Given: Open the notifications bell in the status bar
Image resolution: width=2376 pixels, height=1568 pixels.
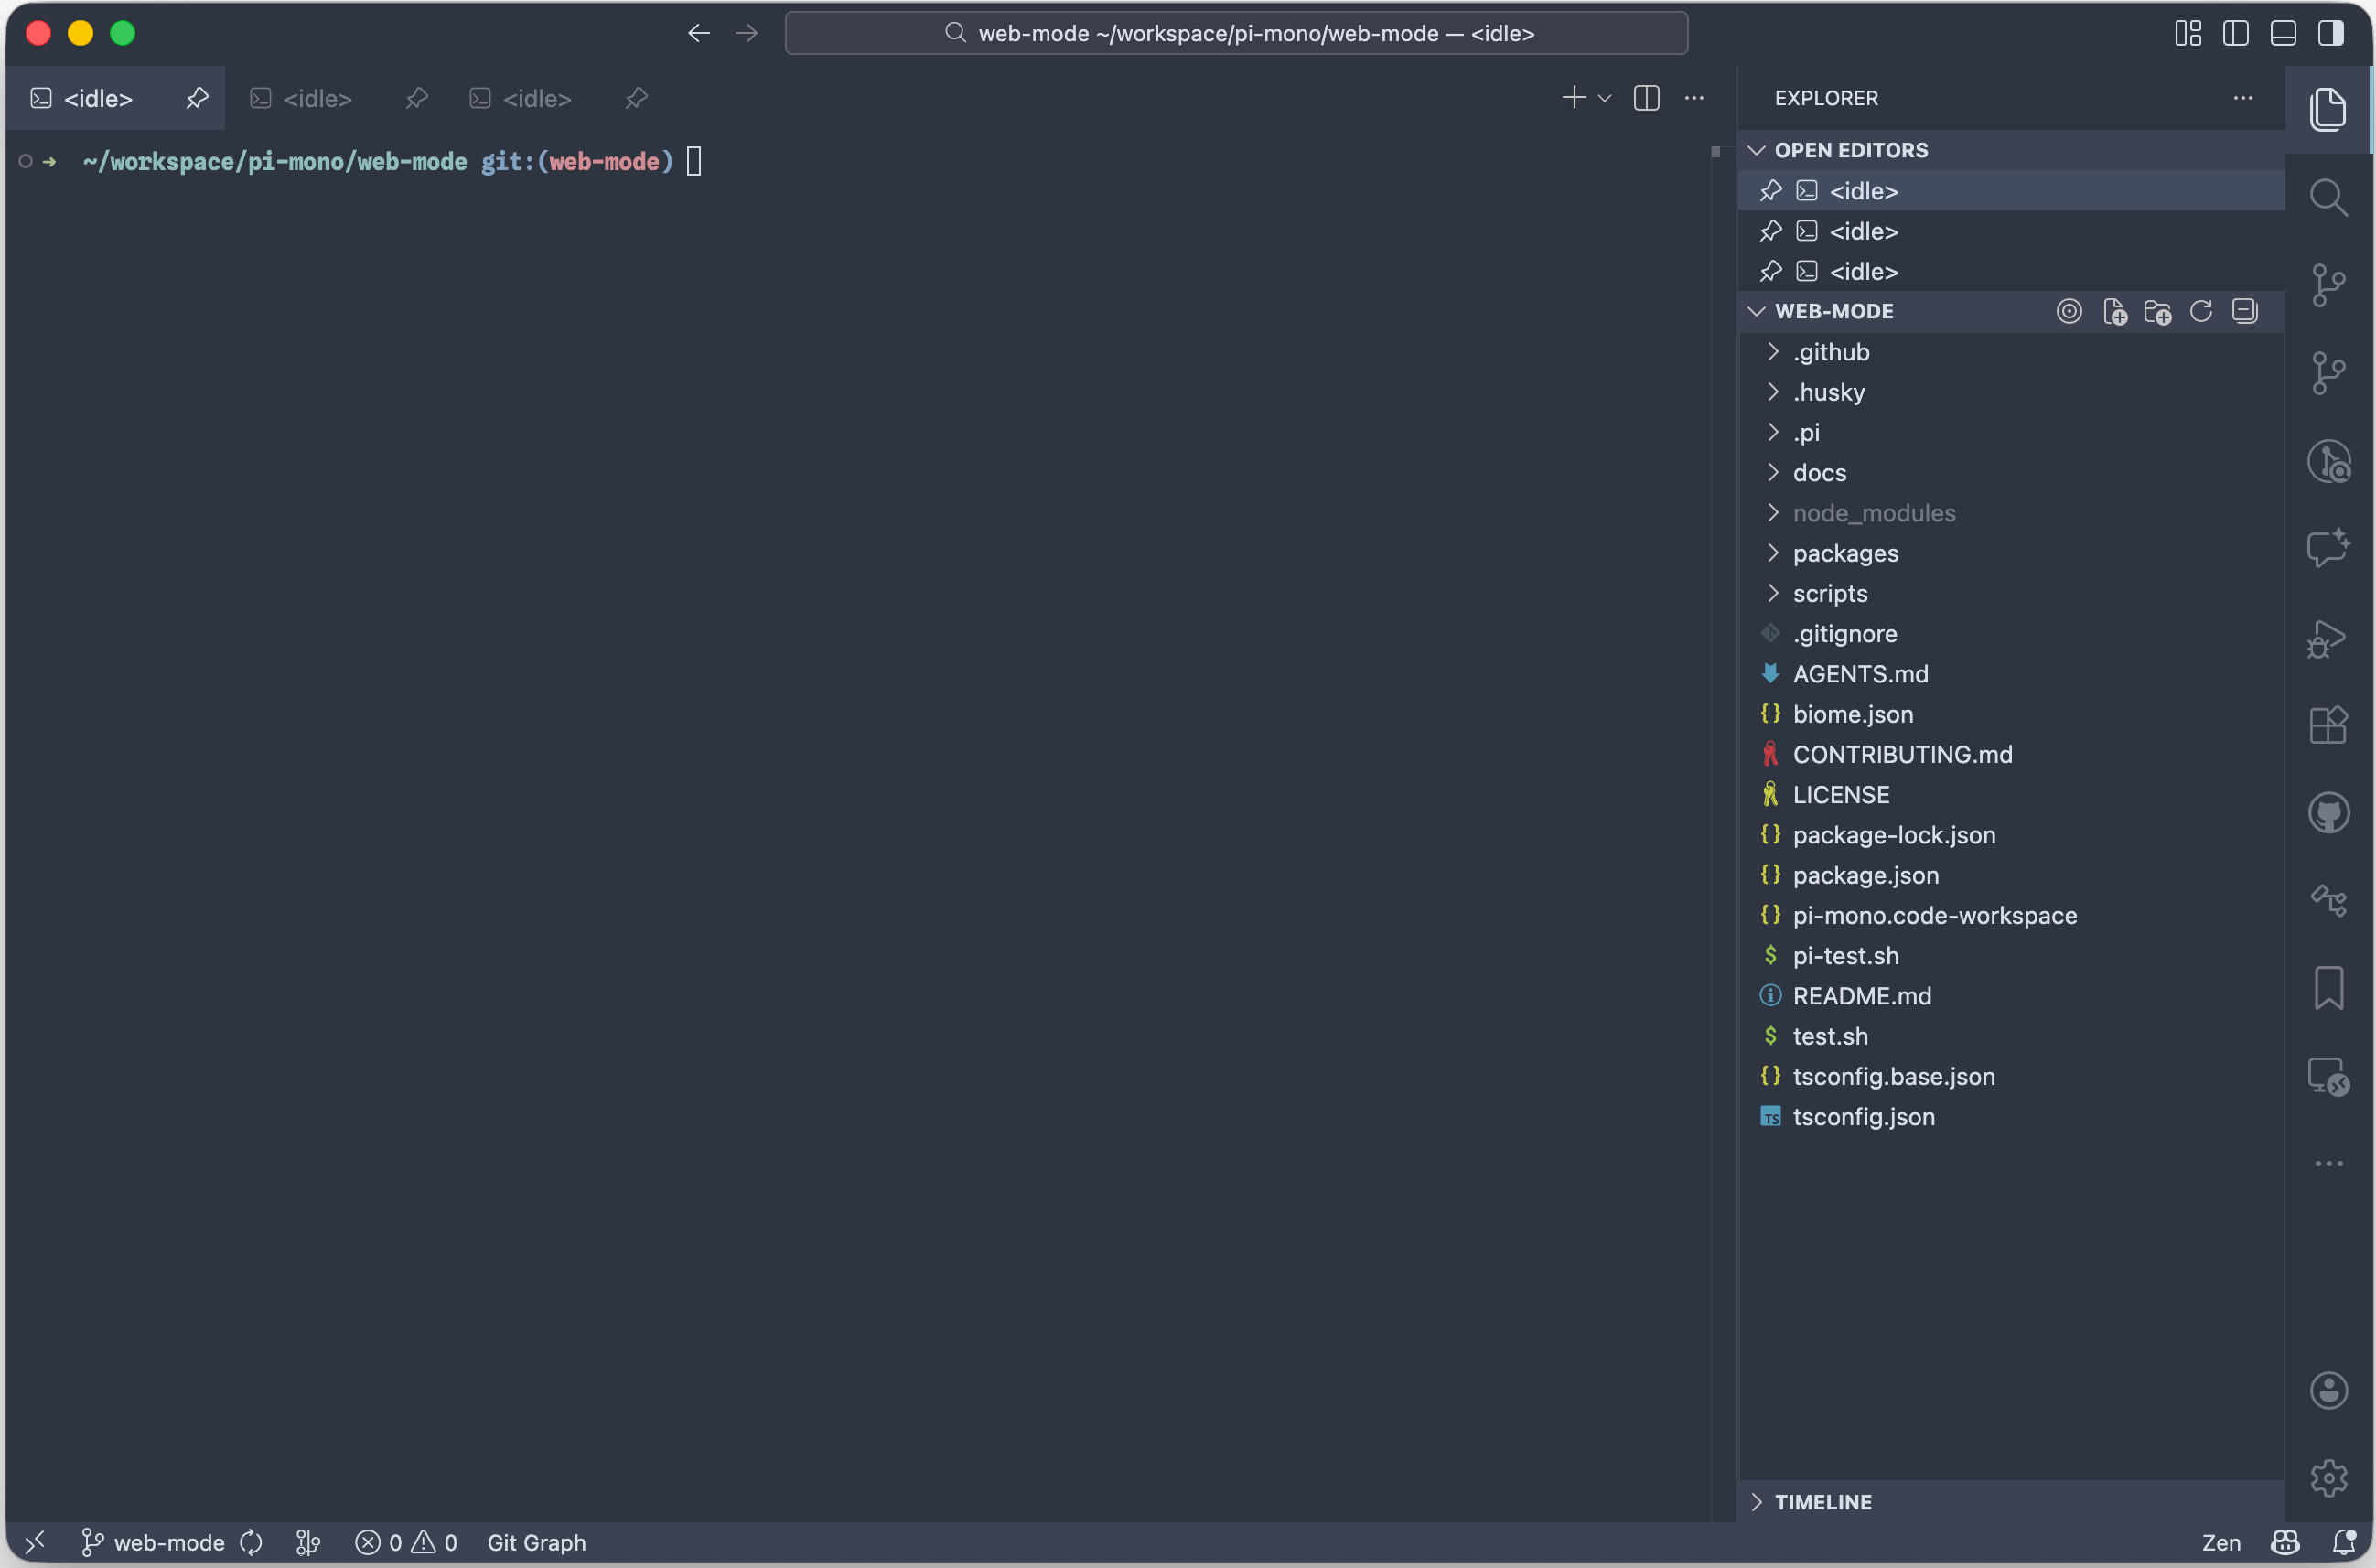Looking at the screenshot, I should tap(2348, 1542).
